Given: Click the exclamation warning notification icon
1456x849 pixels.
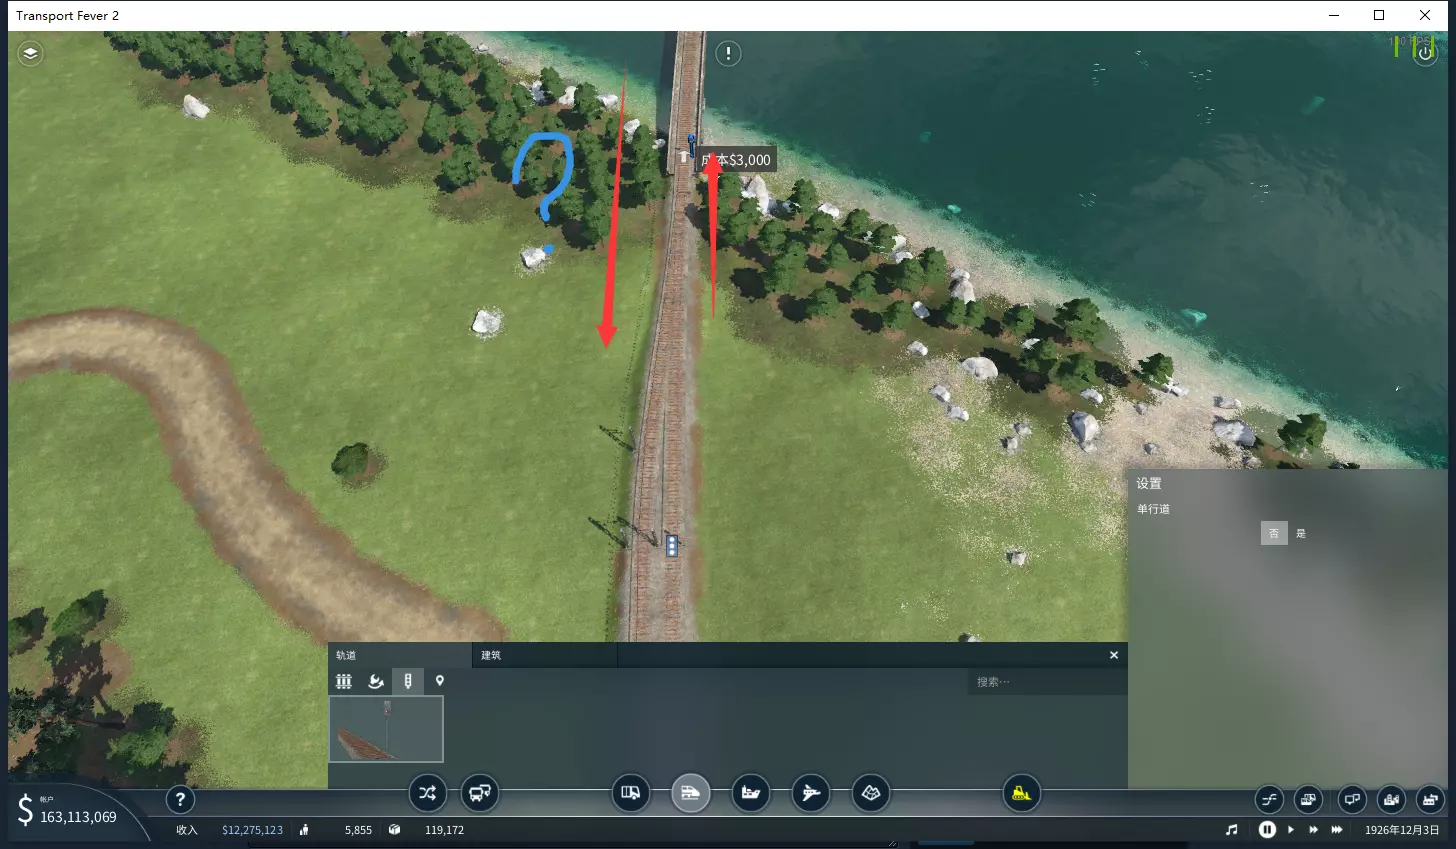Looking at the screenshot, I should pyautogui.click(x=728, y=53).
